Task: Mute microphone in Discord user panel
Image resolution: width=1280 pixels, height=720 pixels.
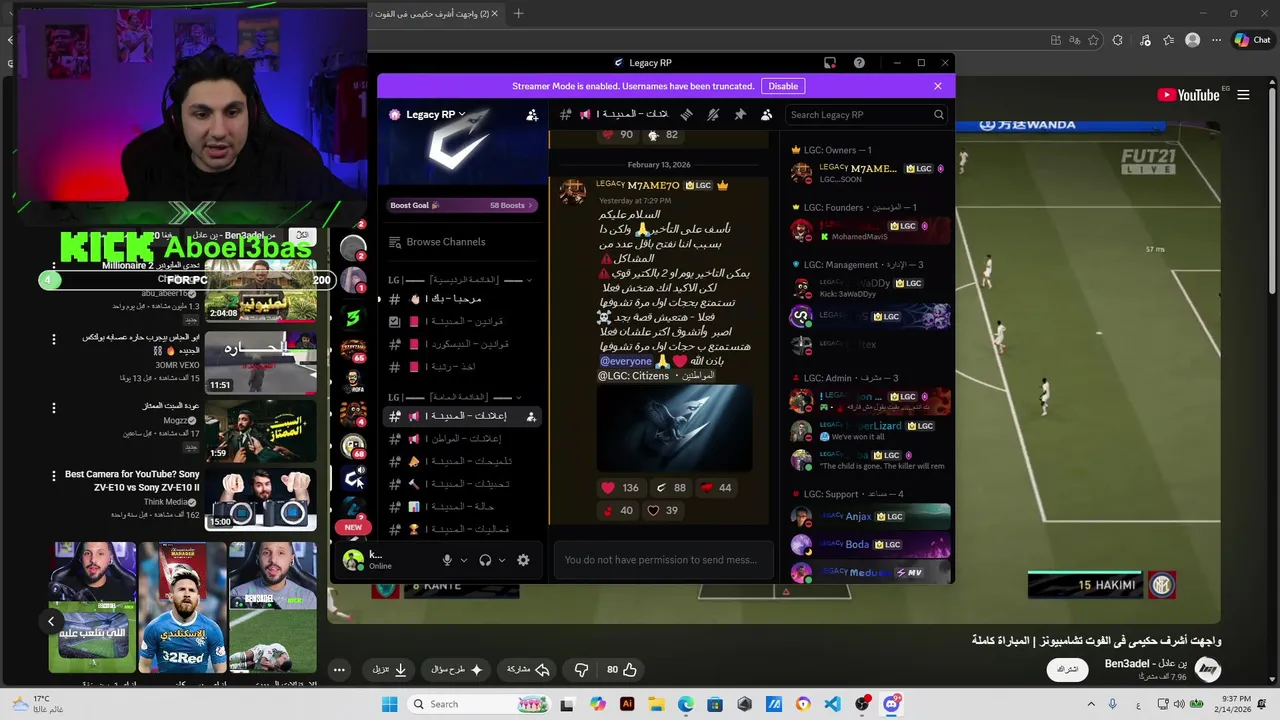Action: point(447,560)
